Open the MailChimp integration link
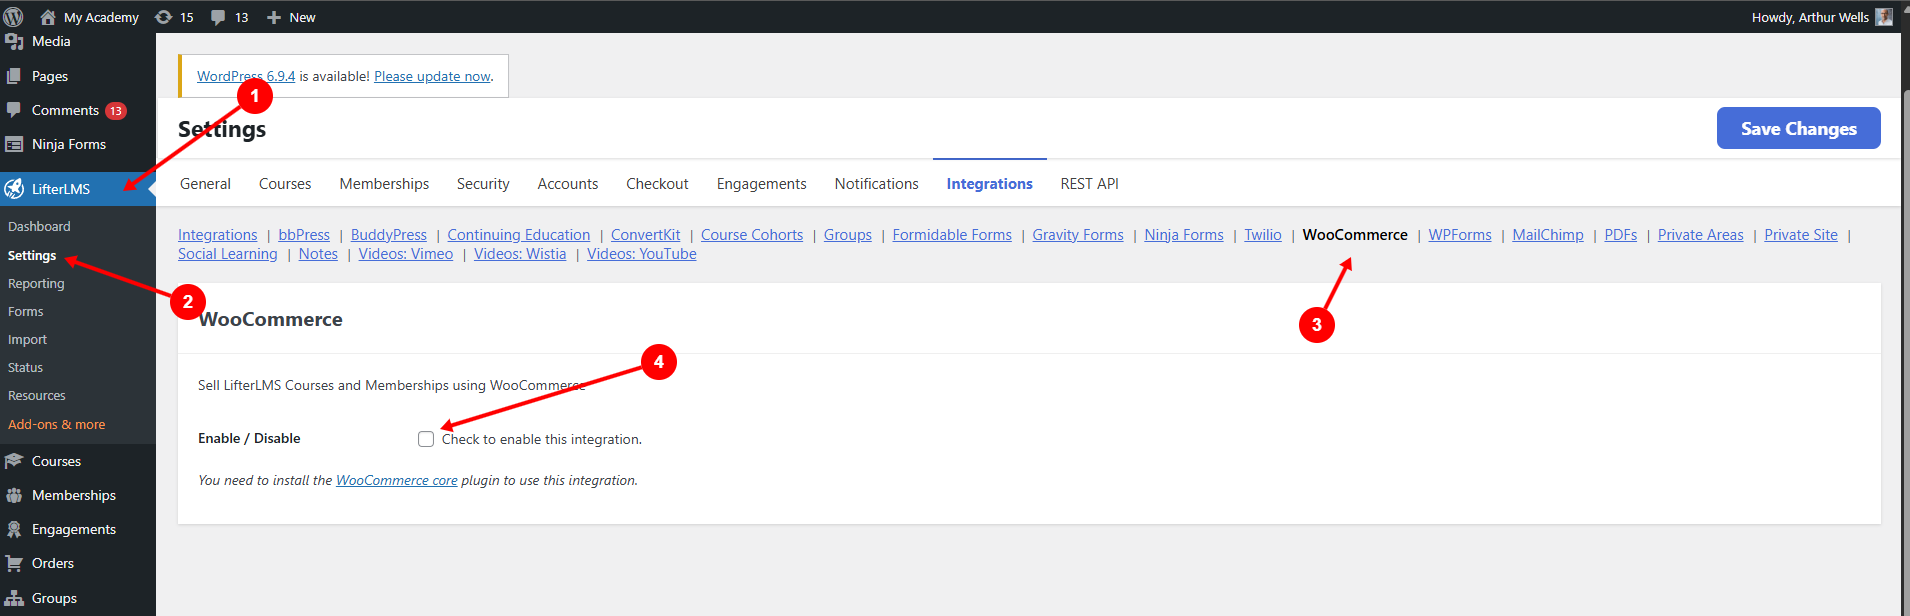 1547,235
